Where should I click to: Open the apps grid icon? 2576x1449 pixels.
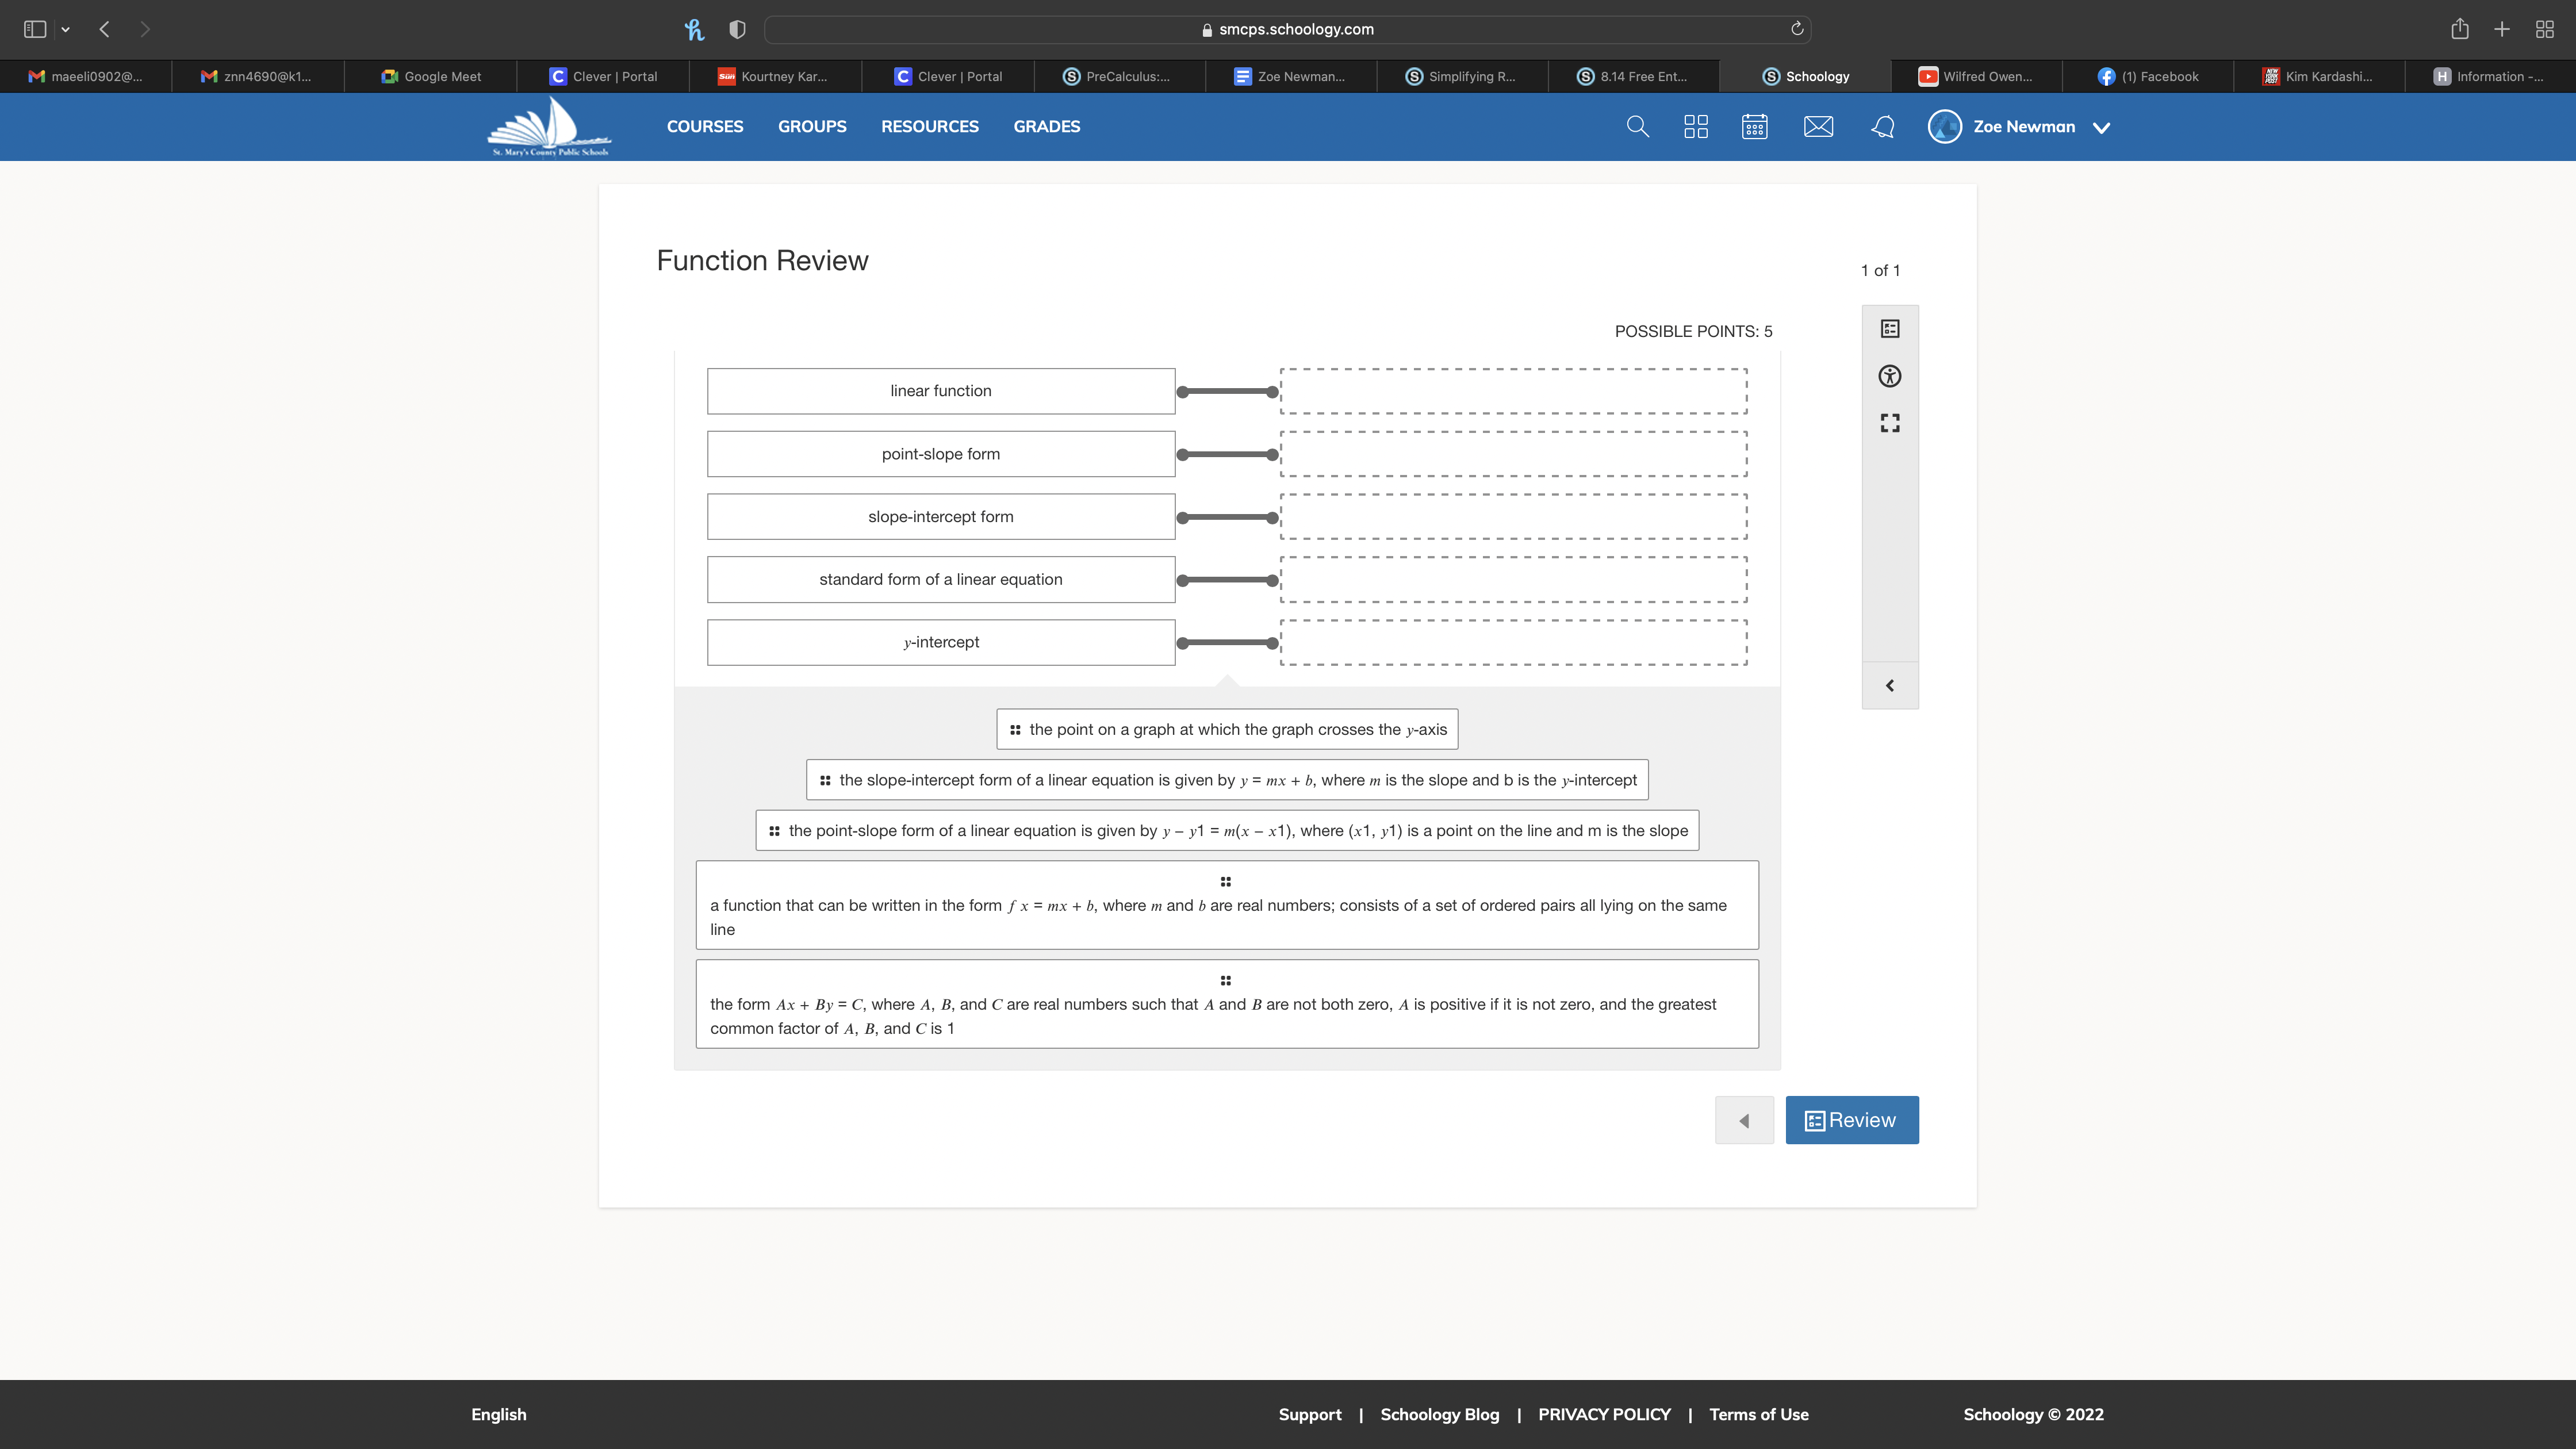coord(1695,127)
